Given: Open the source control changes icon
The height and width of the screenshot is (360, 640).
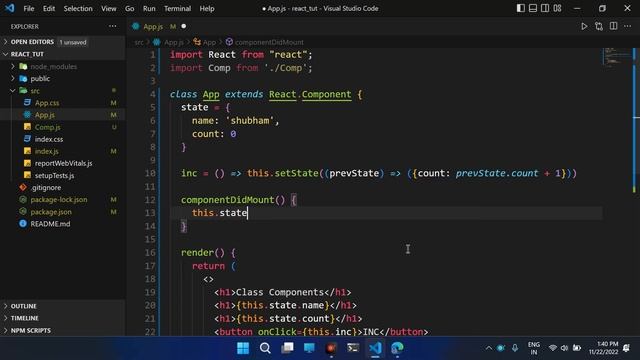Looking at the screenshot, I should pos(599,27).
